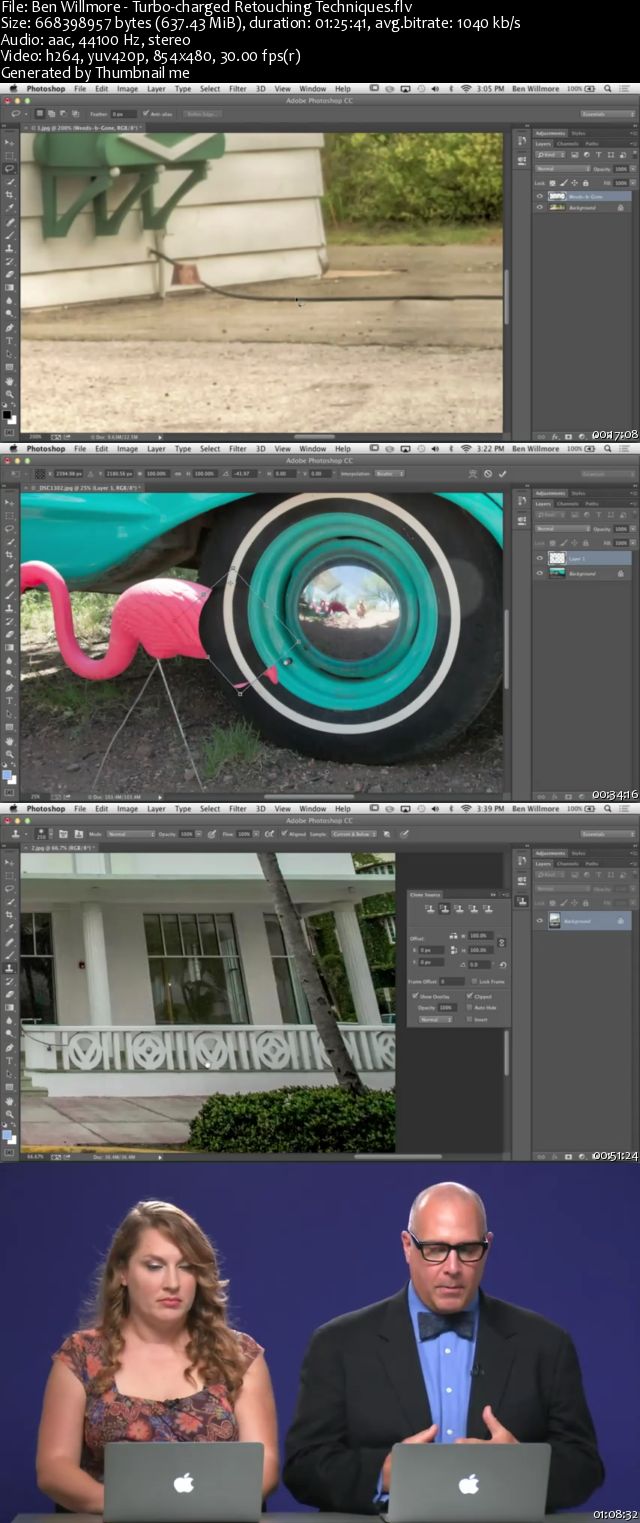640x1523 pixels.
Task: Select the second clone source icon in Clone Source
Action: coord(444,908)
